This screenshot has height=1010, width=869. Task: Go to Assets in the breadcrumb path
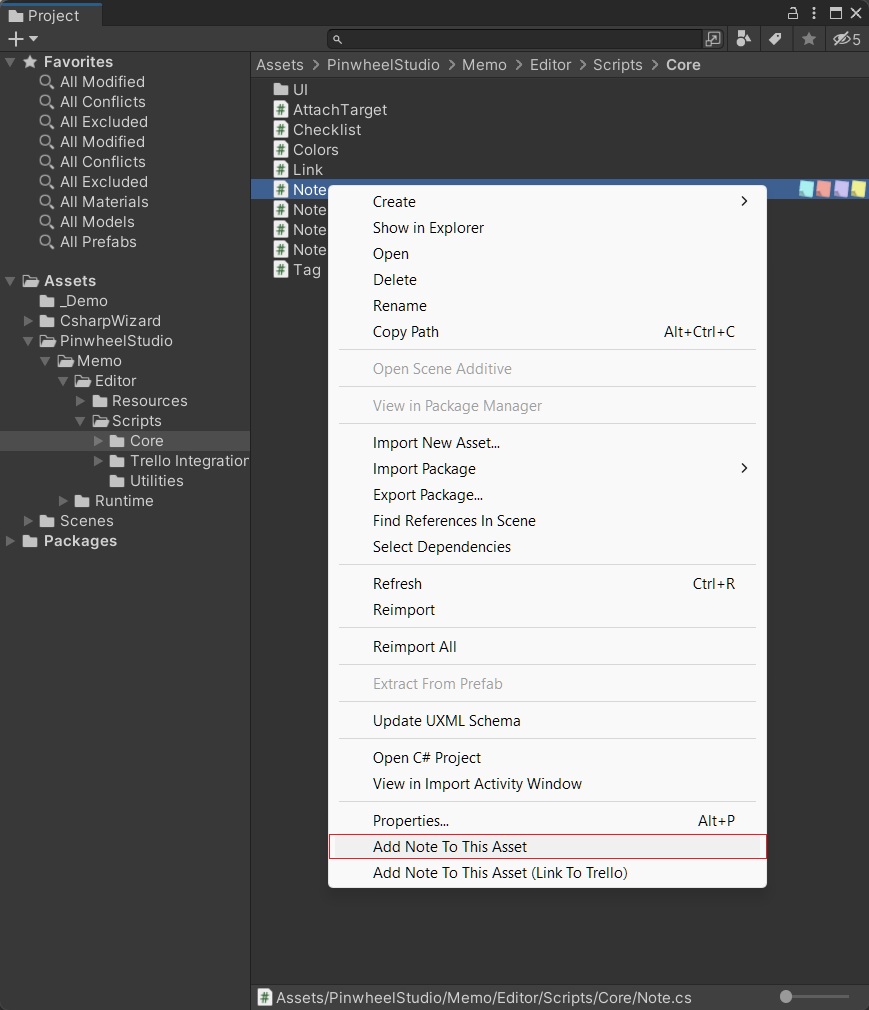[280, 65]
